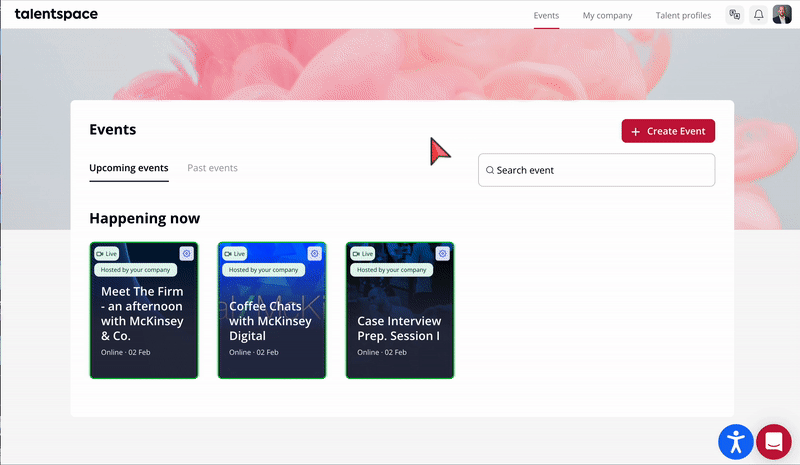Switch to Upcoming events tab
800x465 pixels.
(x=129, y=168)
